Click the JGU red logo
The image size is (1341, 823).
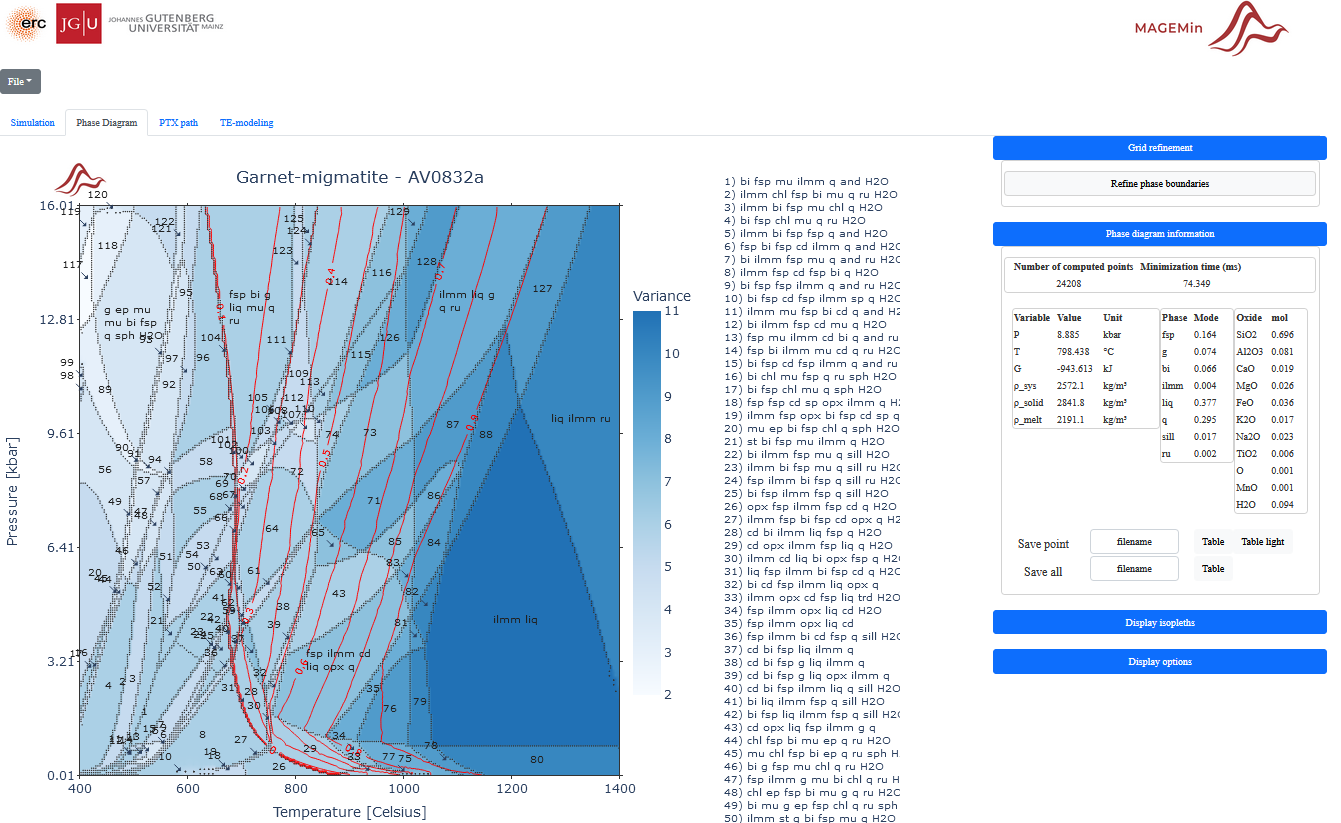coord(79,24)
